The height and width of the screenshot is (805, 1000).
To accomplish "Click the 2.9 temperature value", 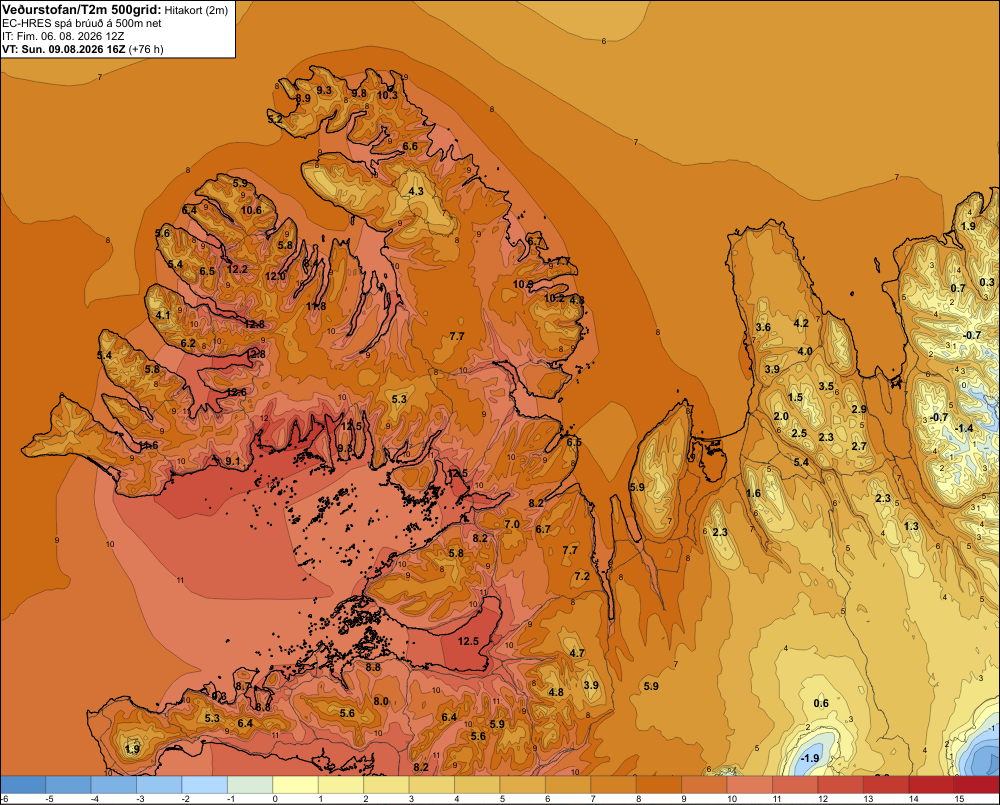I will [x=859, y=410].
